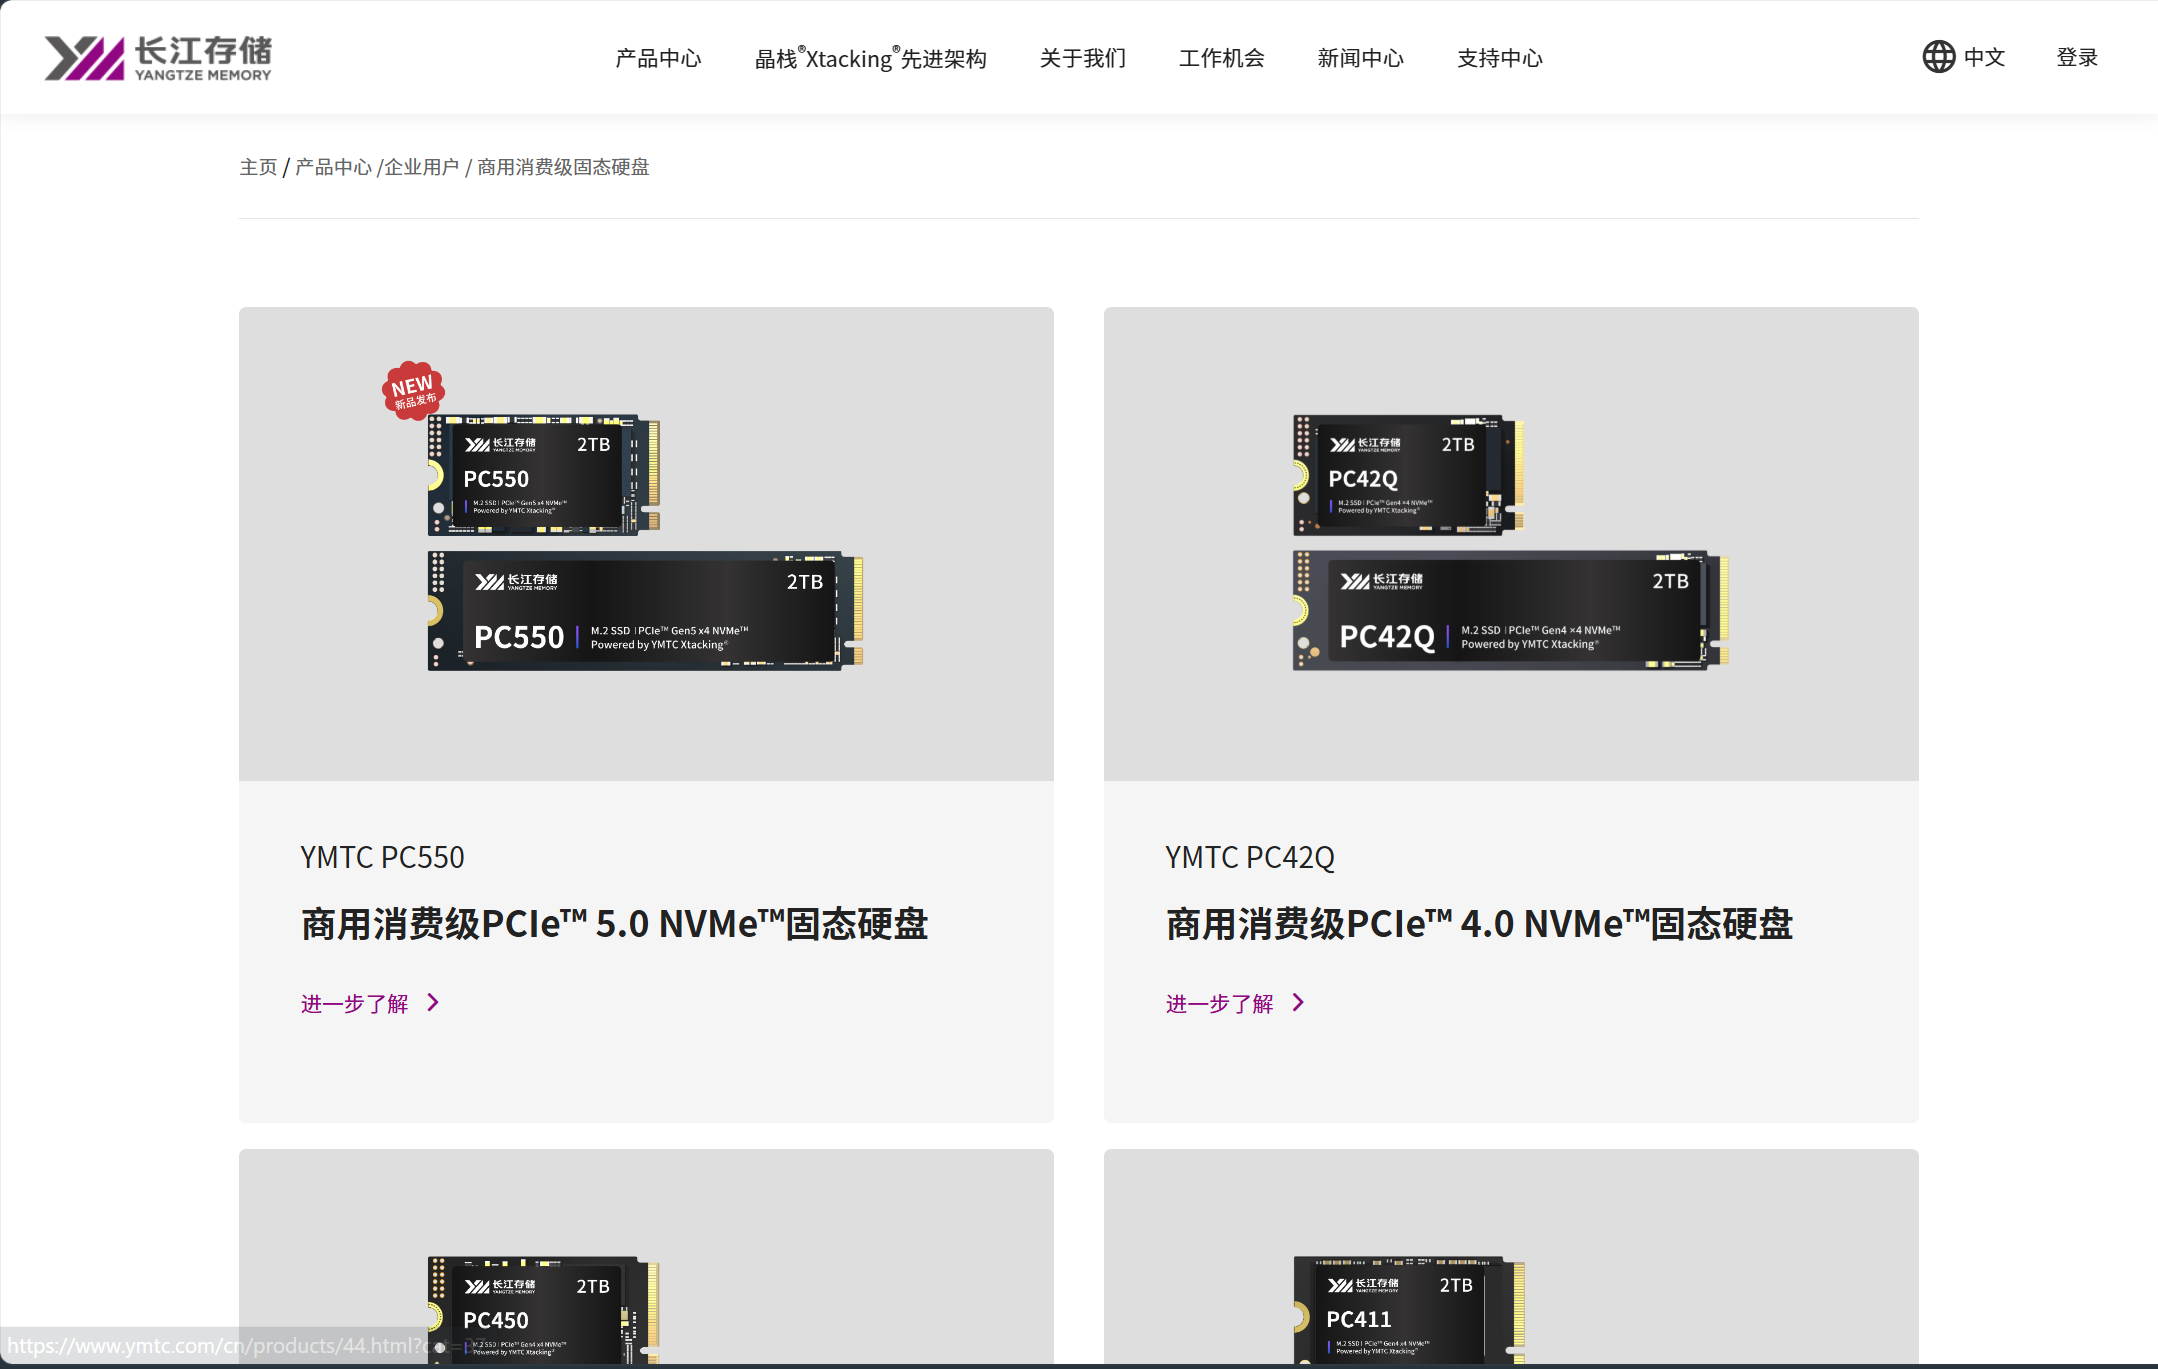The height and width of the screenshot is (1369, 2158).
Task: Open the 新闻中心 menu
Action: click(1361, 58)
